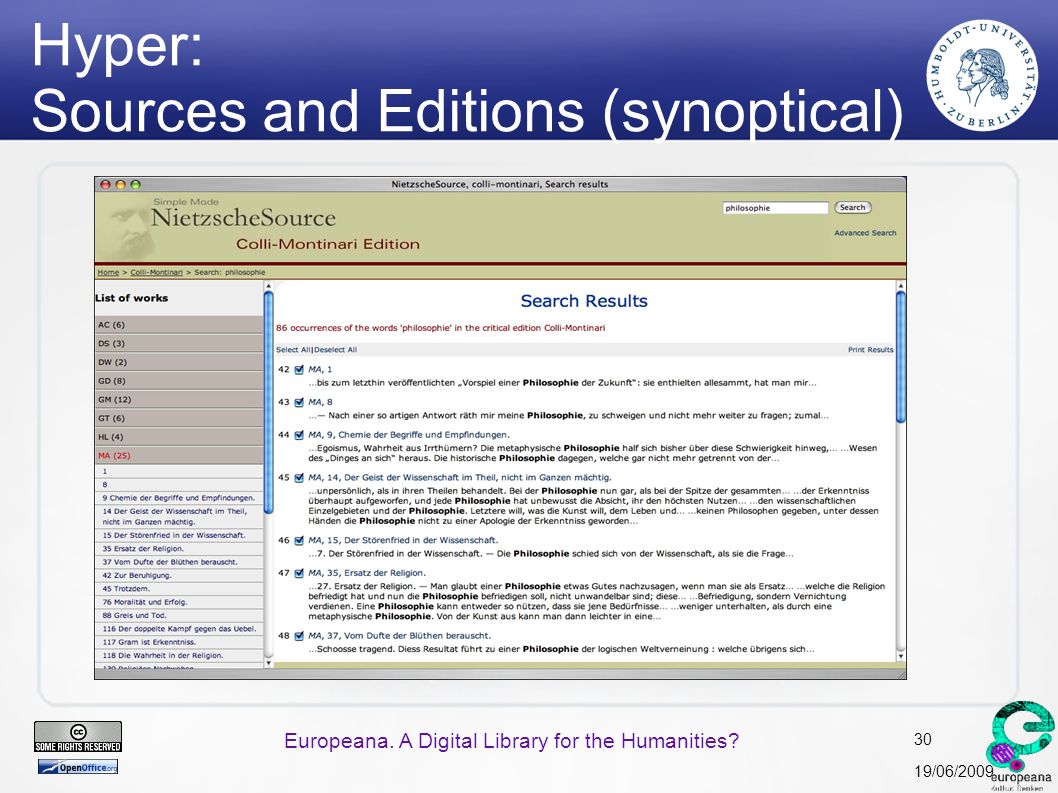Select sidebar item 35 Ersatz der Religion
Screen dimensions: 1058x793
[x=179, y=549]
